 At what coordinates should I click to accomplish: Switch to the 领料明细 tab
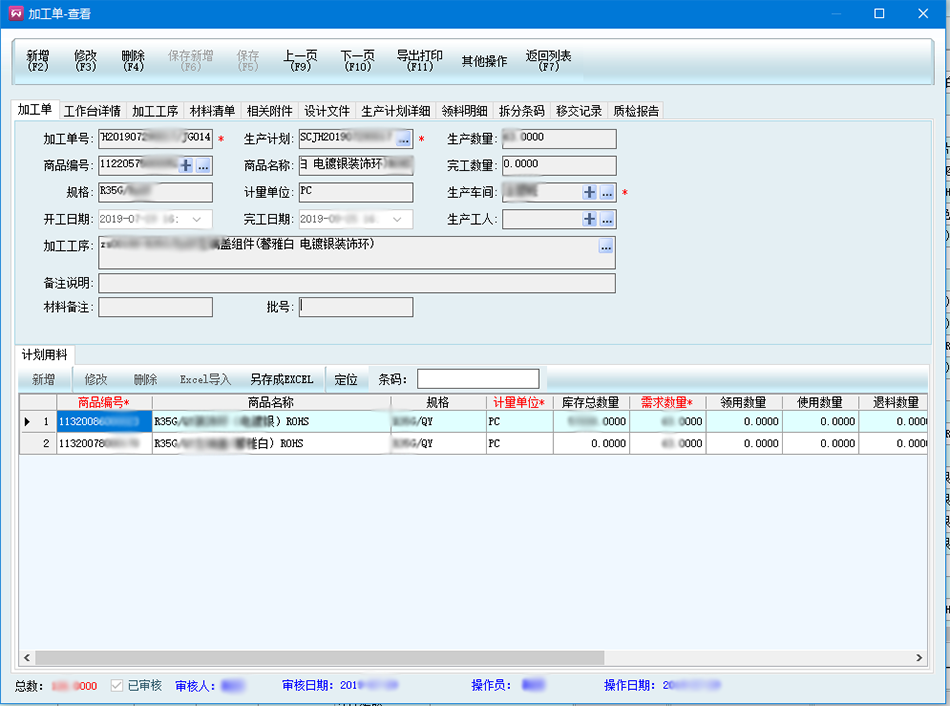click(x=464, y=111)
